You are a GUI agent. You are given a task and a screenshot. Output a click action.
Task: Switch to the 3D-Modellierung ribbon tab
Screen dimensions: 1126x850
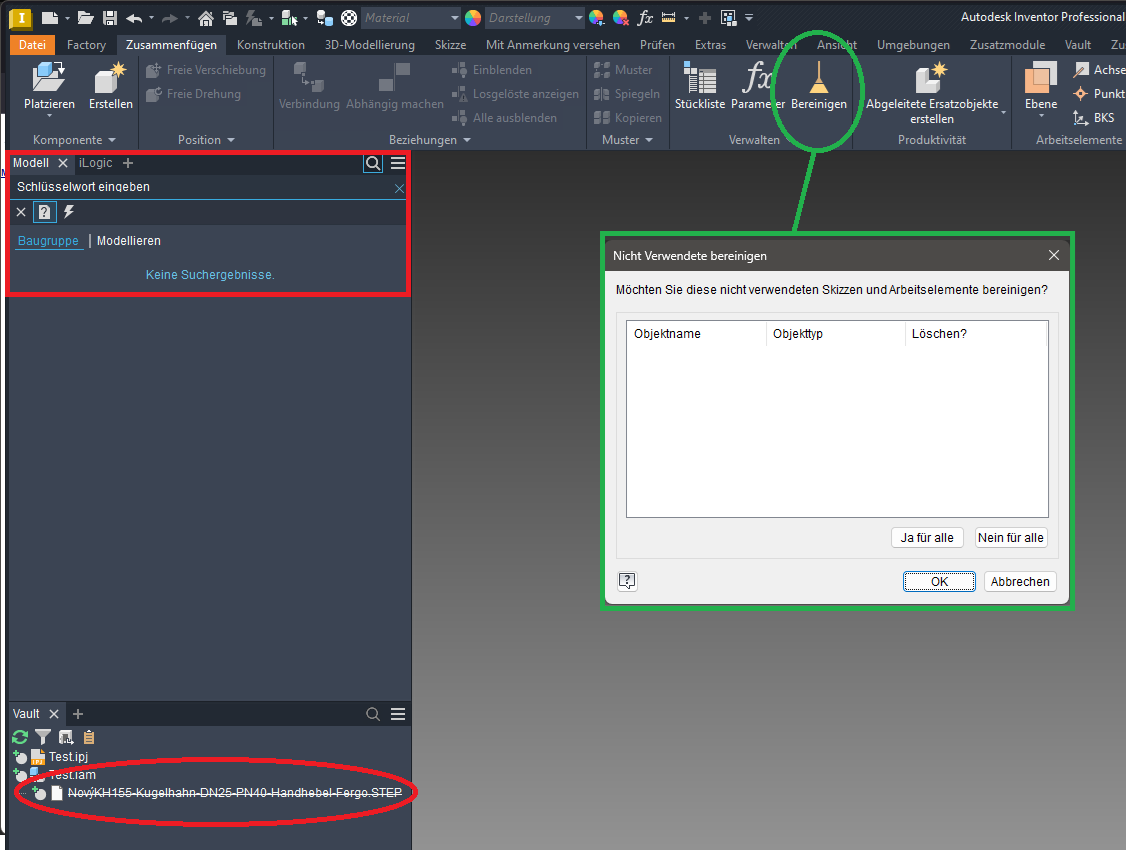pyautogui.click(x=370, y=45)
